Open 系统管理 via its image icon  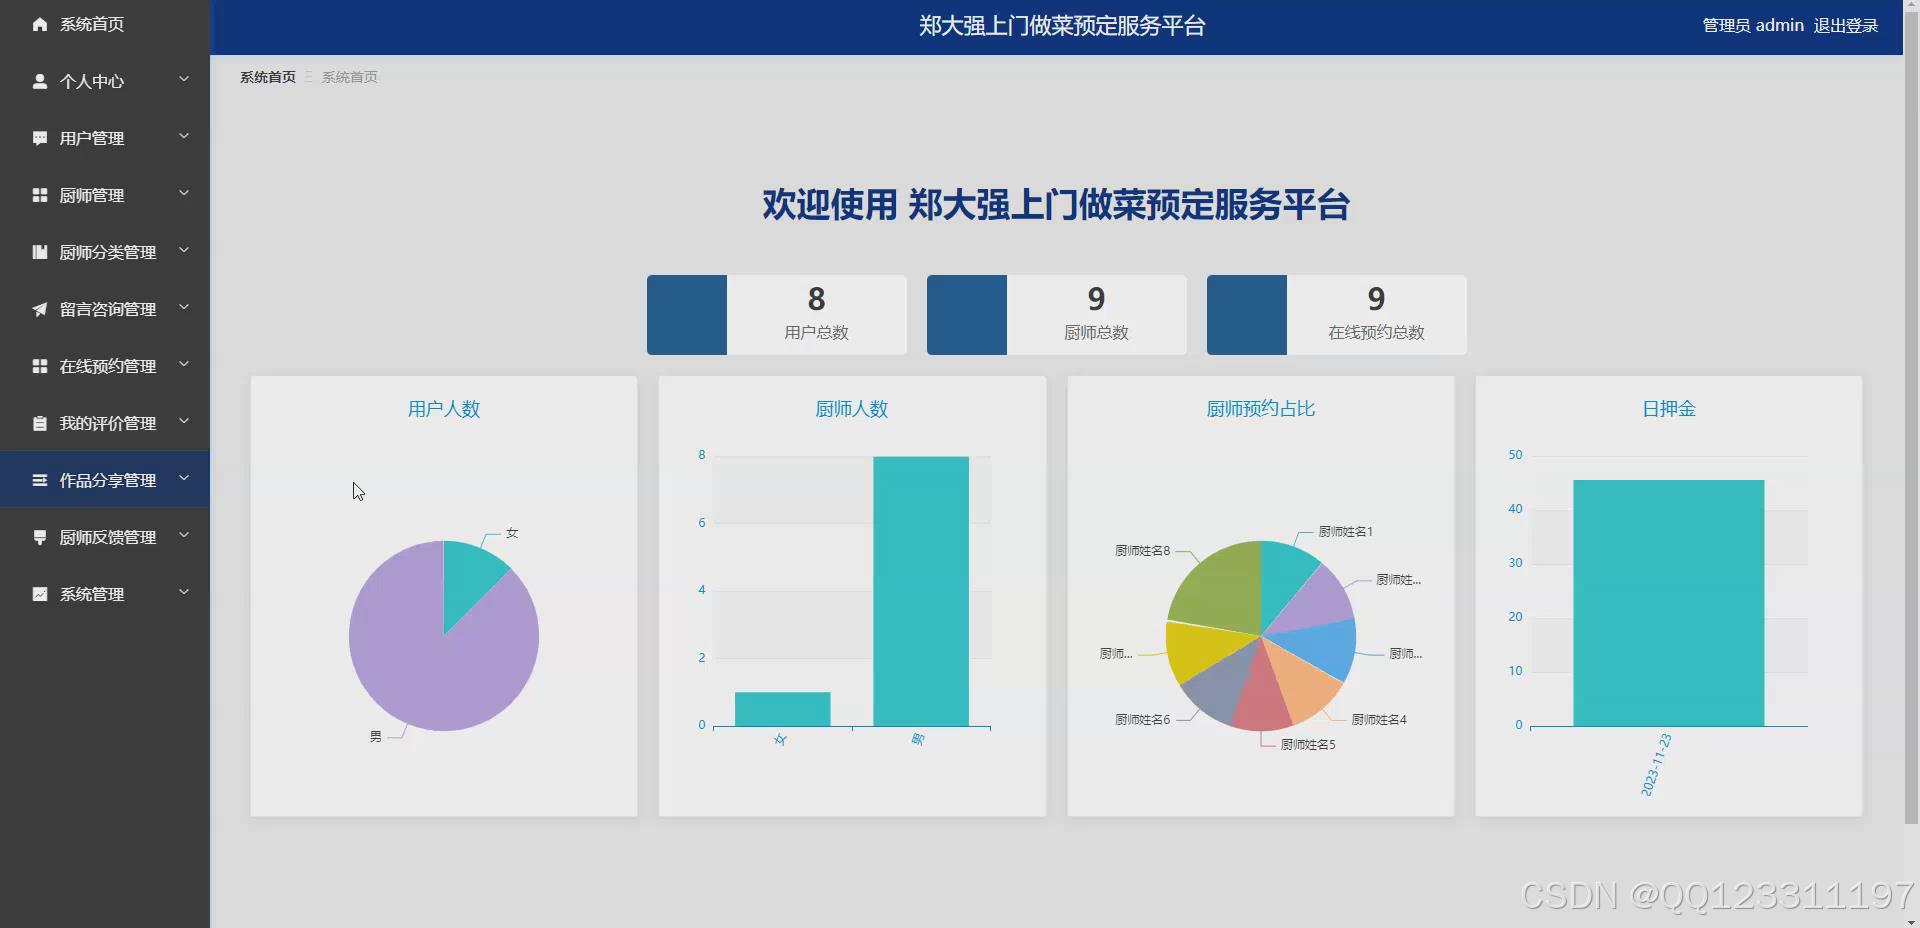[x=39, y=594]
